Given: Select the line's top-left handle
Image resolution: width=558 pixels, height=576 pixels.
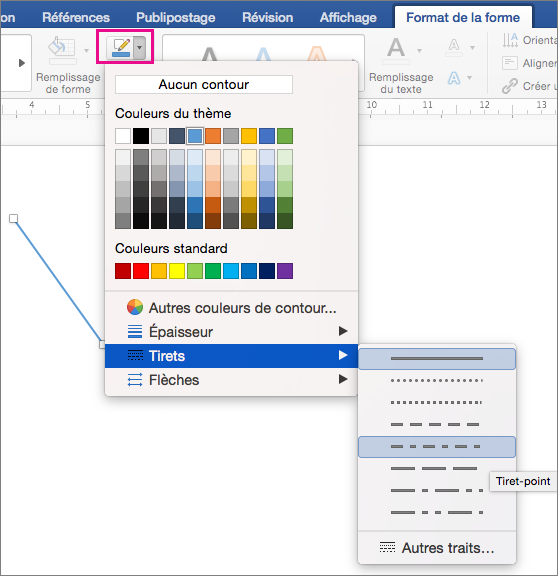Looking at the screenshot, I should 13,219.
